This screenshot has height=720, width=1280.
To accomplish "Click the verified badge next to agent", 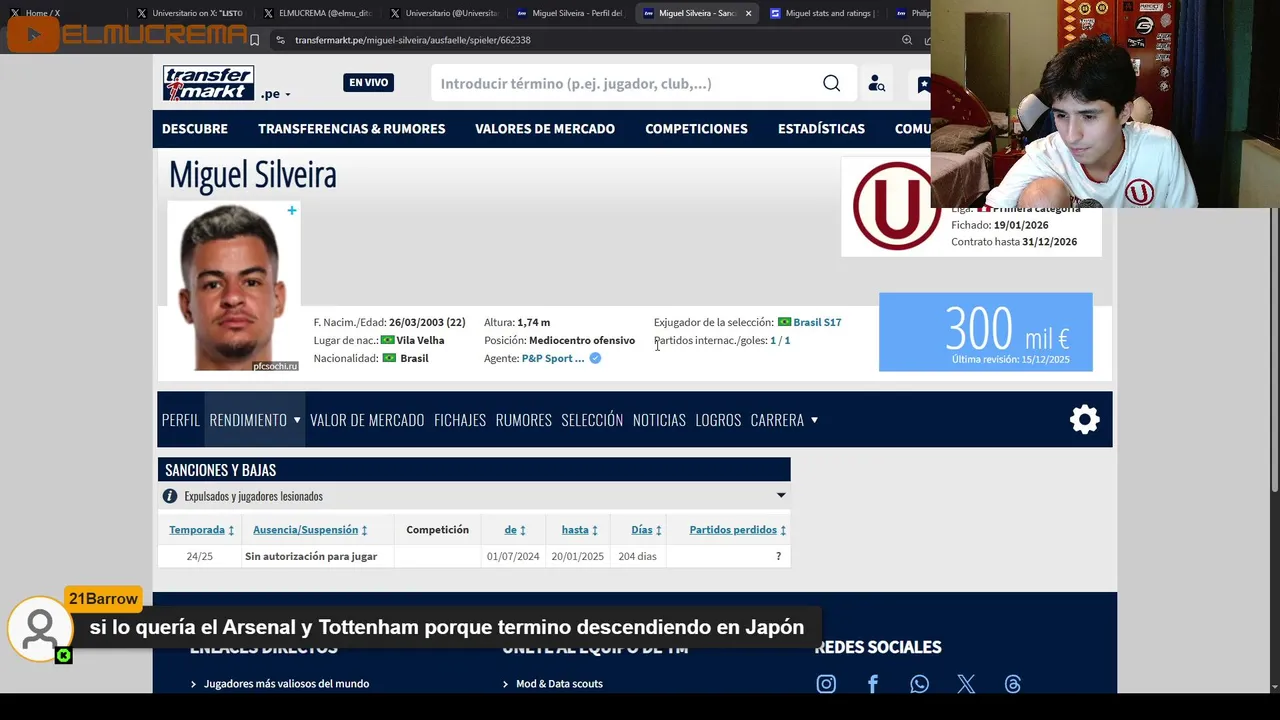I will 595,358.
